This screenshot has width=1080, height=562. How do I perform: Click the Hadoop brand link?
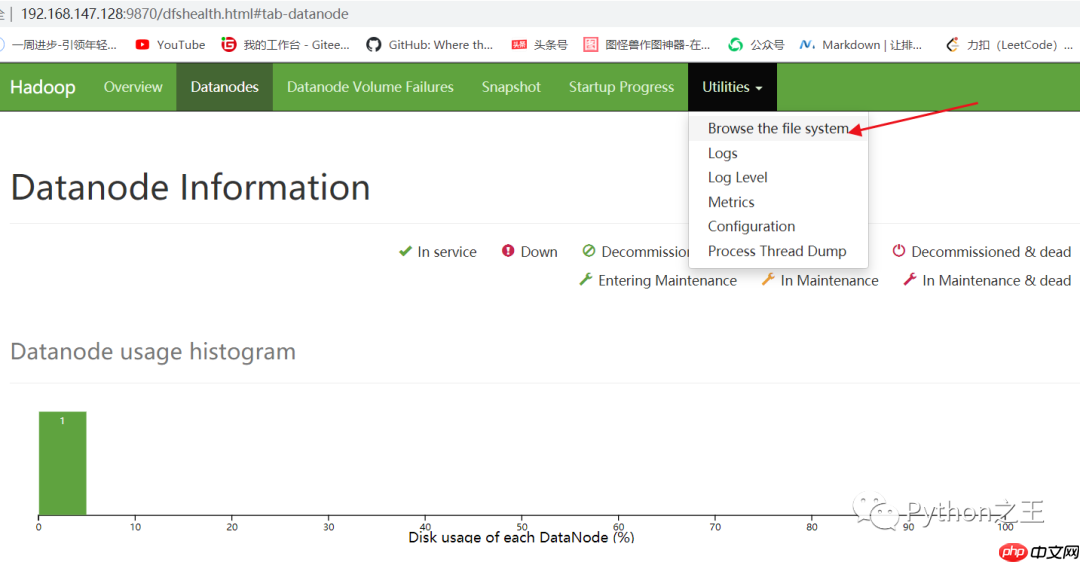[x=43, y=87]
